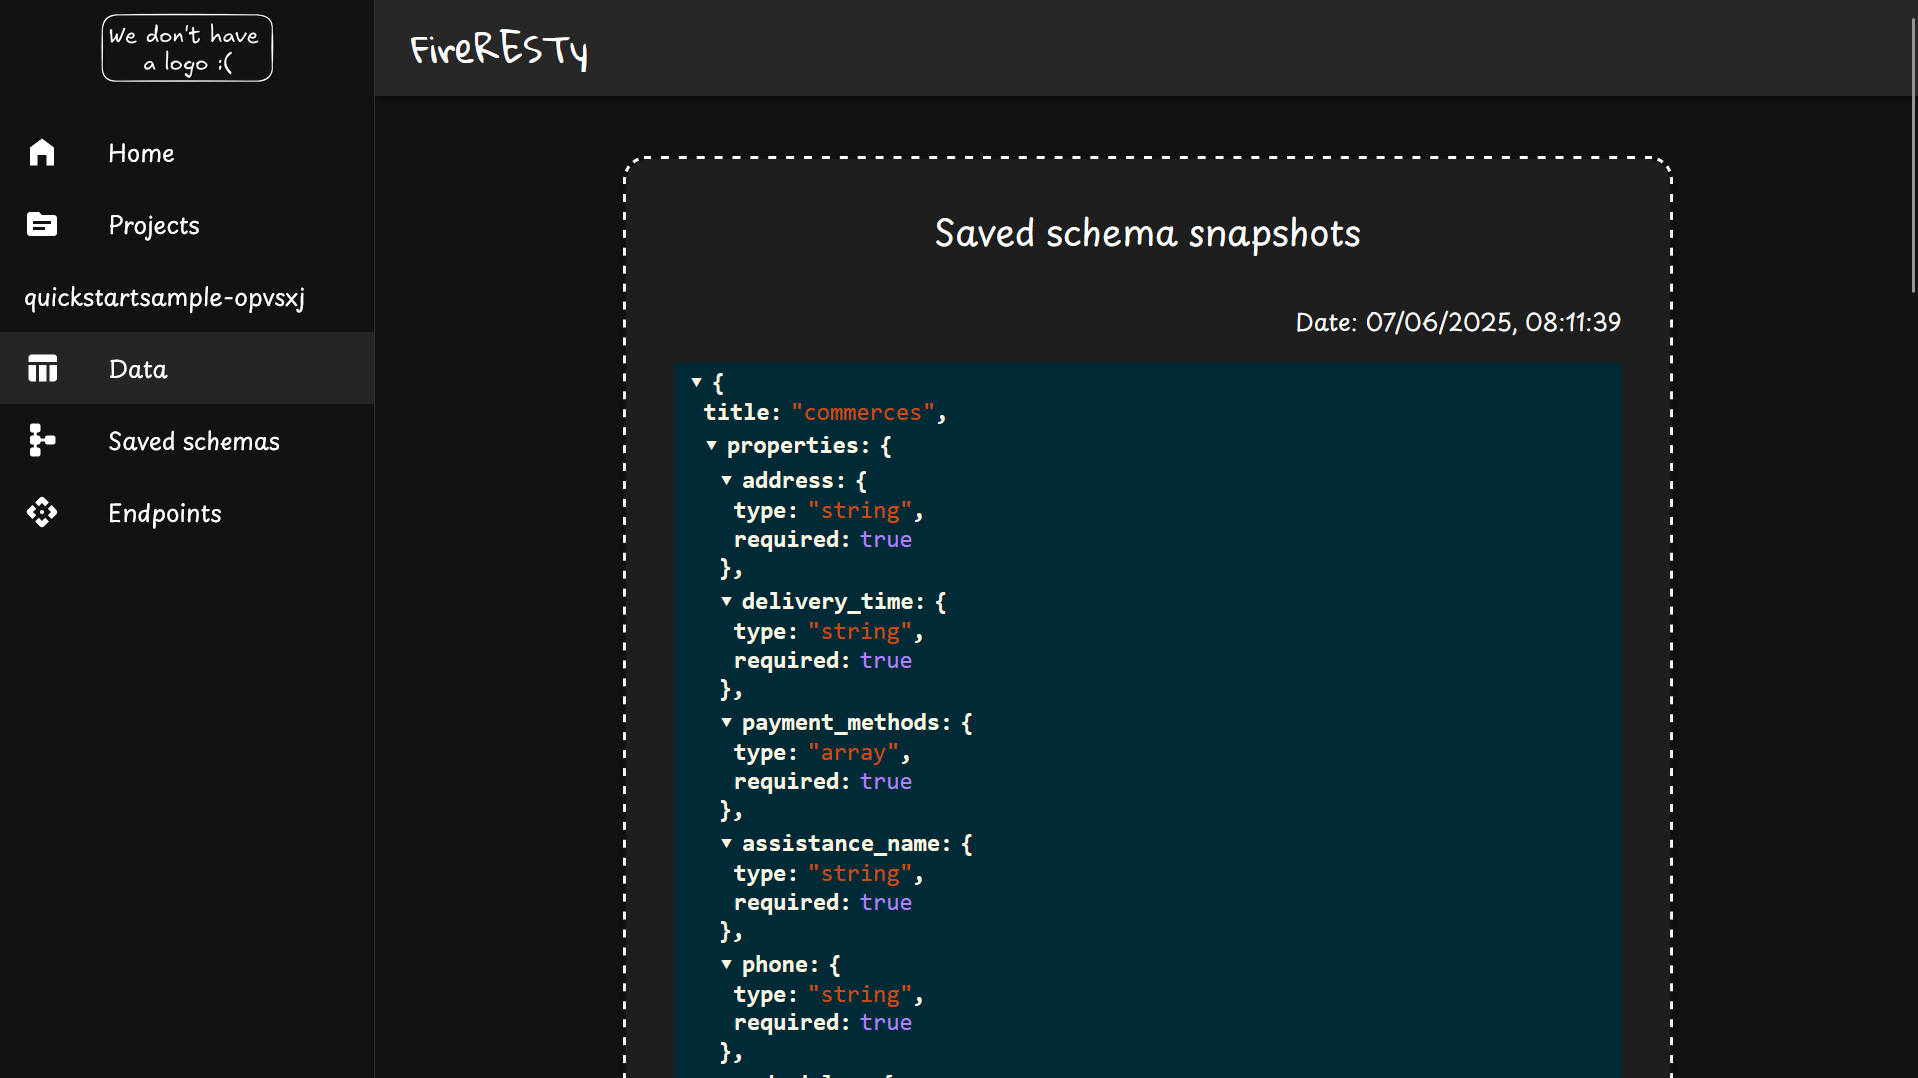Open the Home menu item
Image resolution: width=1918 pixels, height=1078 pixels.
[x=141, y=153]
